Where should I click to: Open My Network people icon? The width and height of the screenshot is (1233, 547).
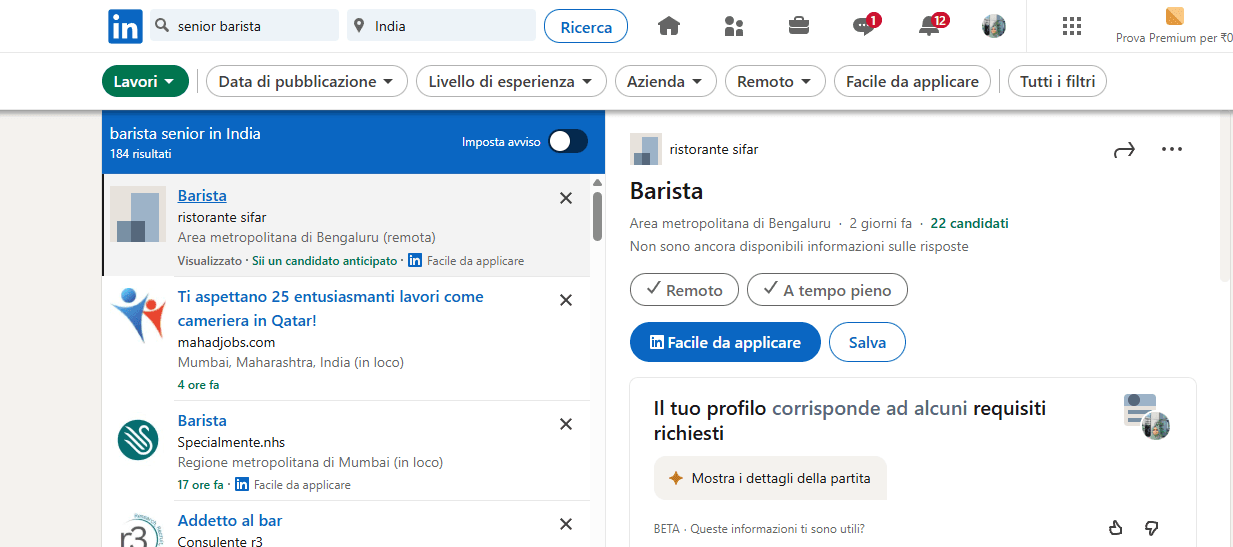(733, 27)
